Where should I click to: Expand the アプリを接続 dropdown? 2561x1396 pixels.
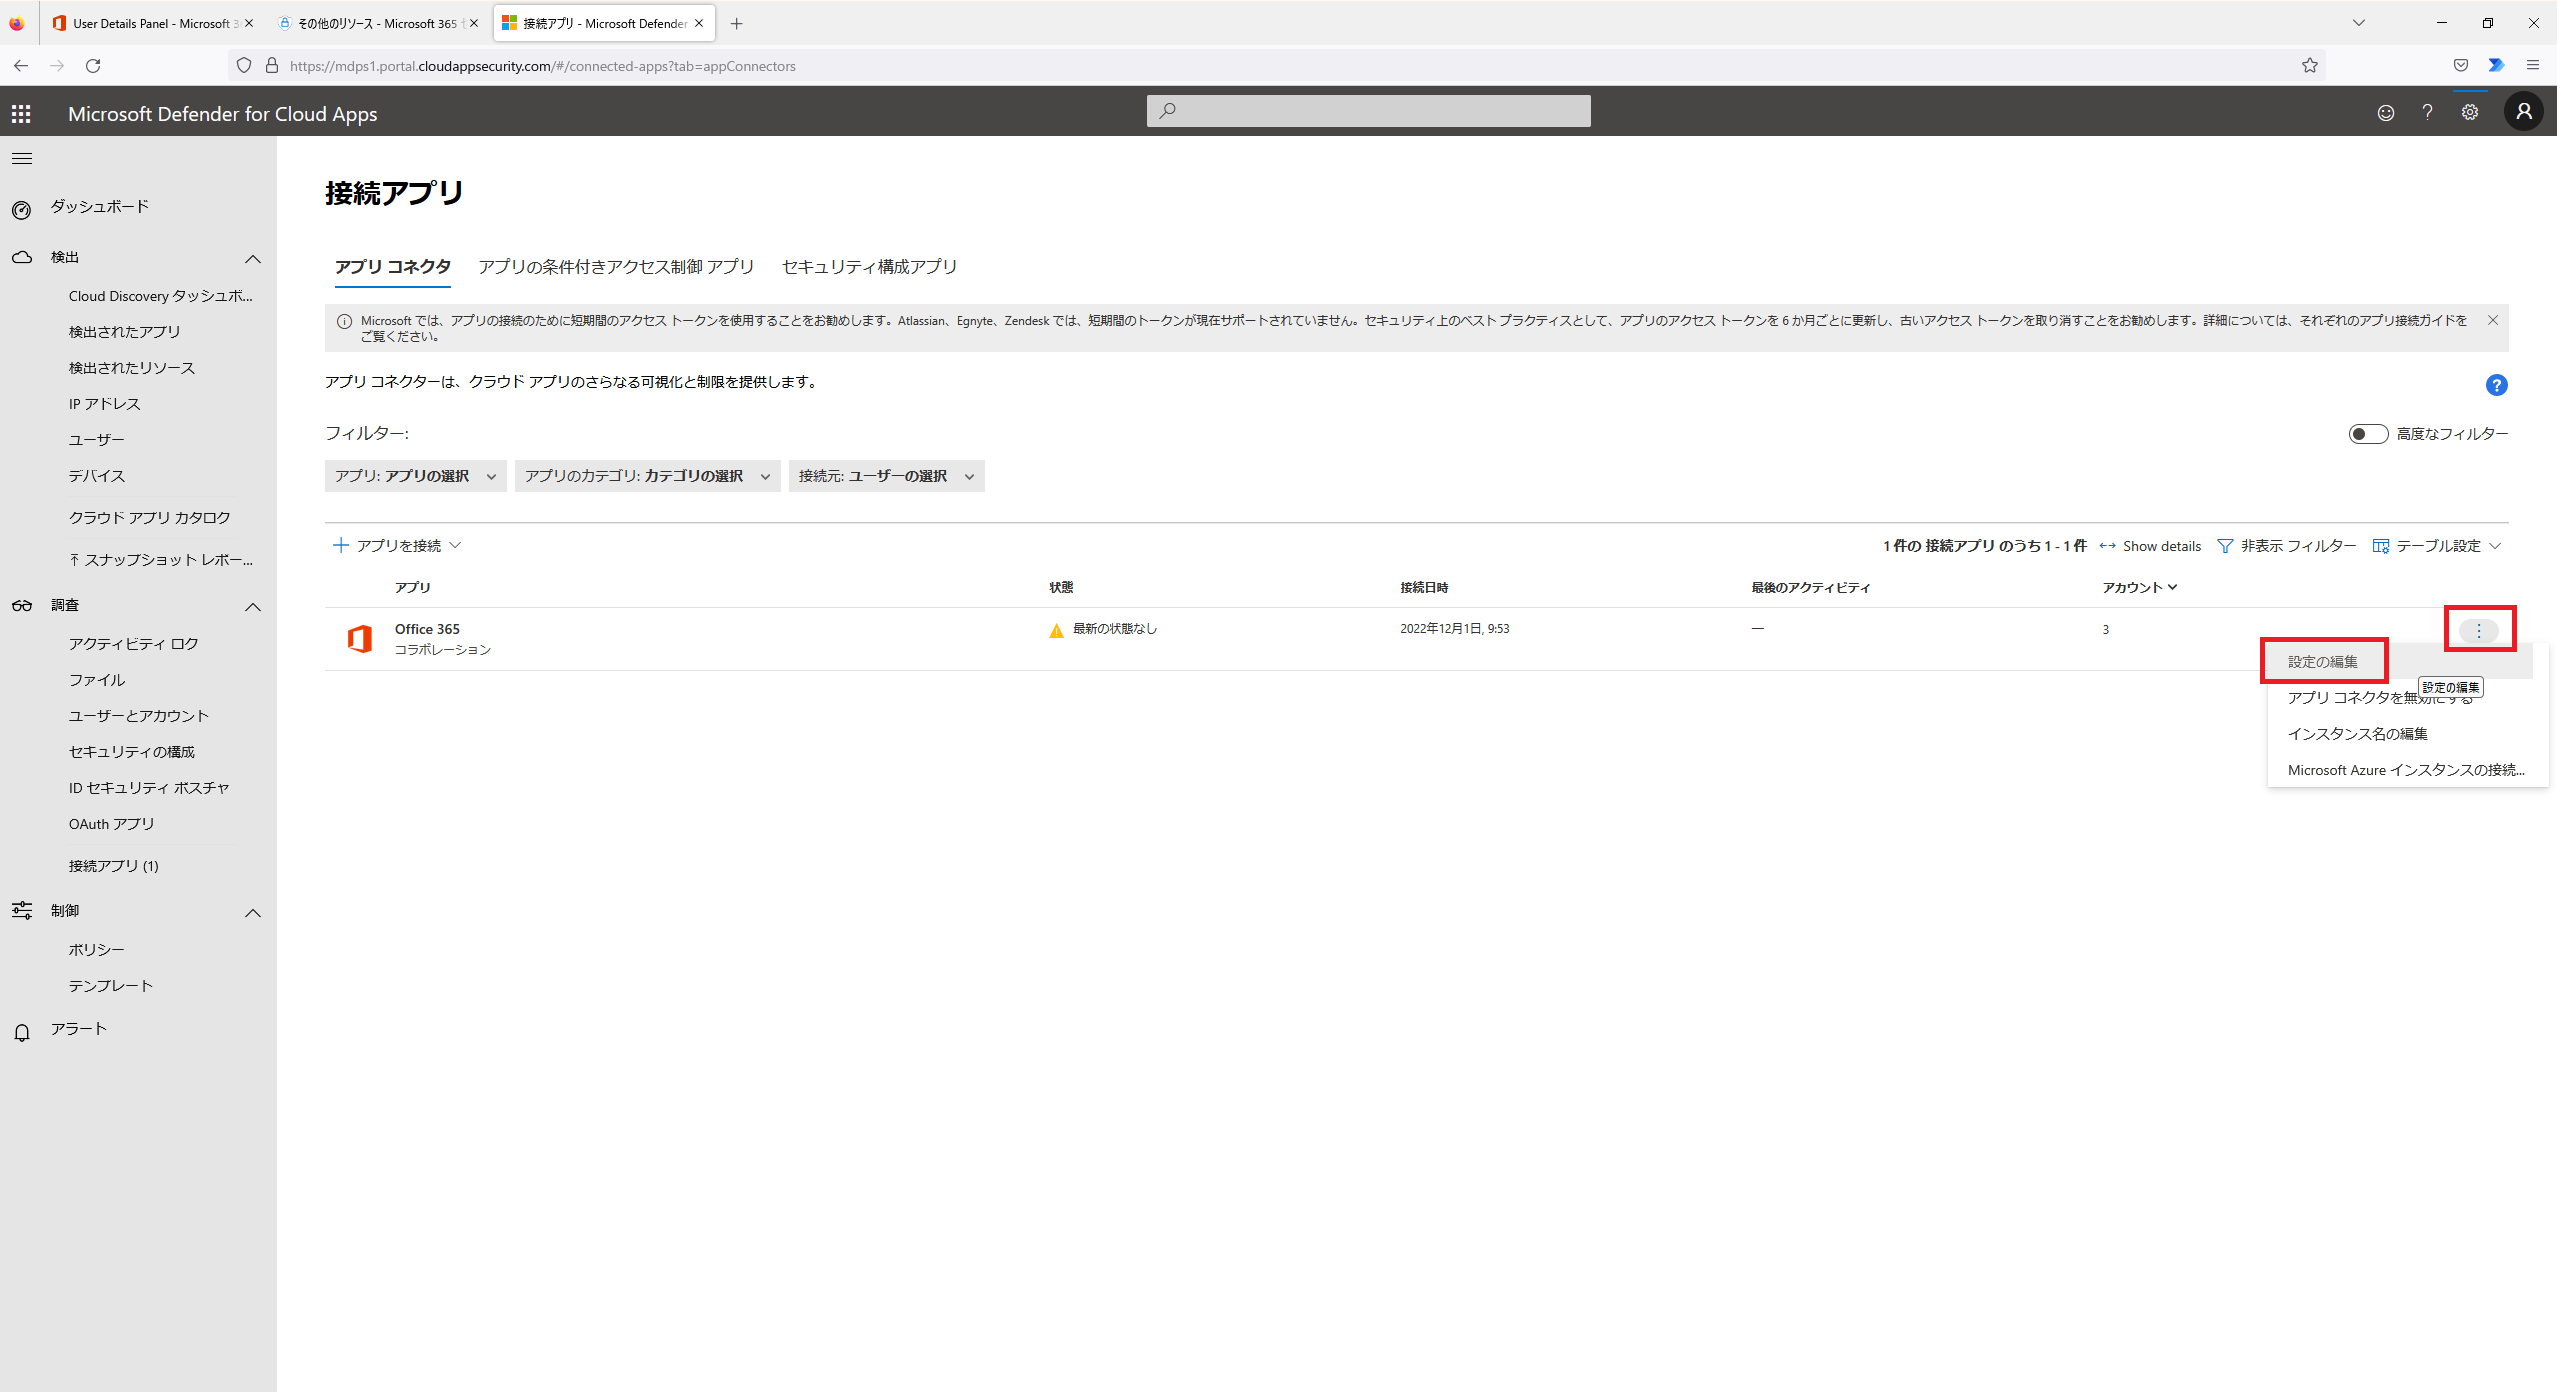pos(397,547)
